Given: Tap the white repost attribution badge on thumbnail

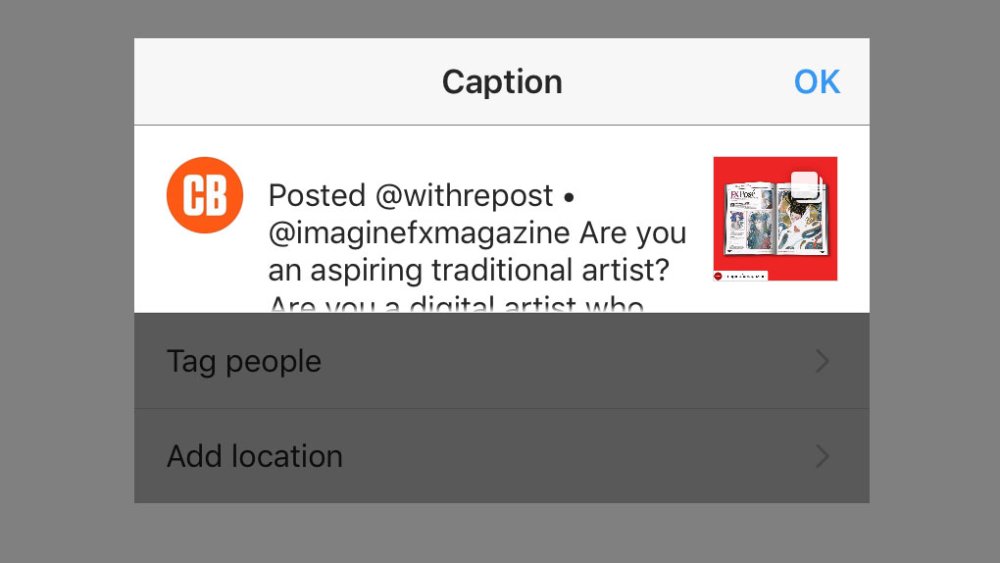Looking at the screenshot, I should point(740,276).
